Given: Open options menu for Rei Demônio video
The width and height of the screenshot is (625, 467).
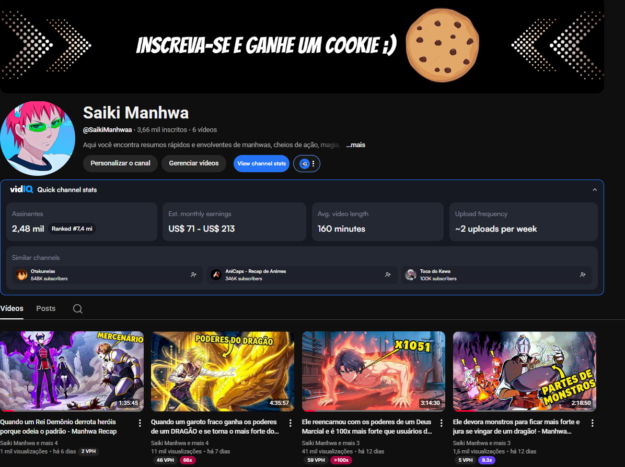Looking at the screenshot, I should click(x=140, y=423).
